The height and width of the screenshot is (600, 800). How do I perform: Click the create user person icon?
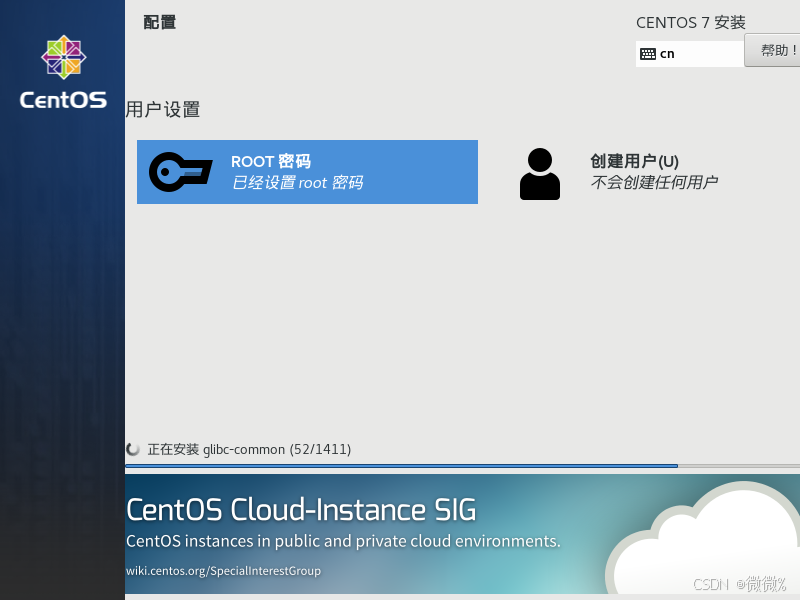pyautogui.click(x=540, y=174)
